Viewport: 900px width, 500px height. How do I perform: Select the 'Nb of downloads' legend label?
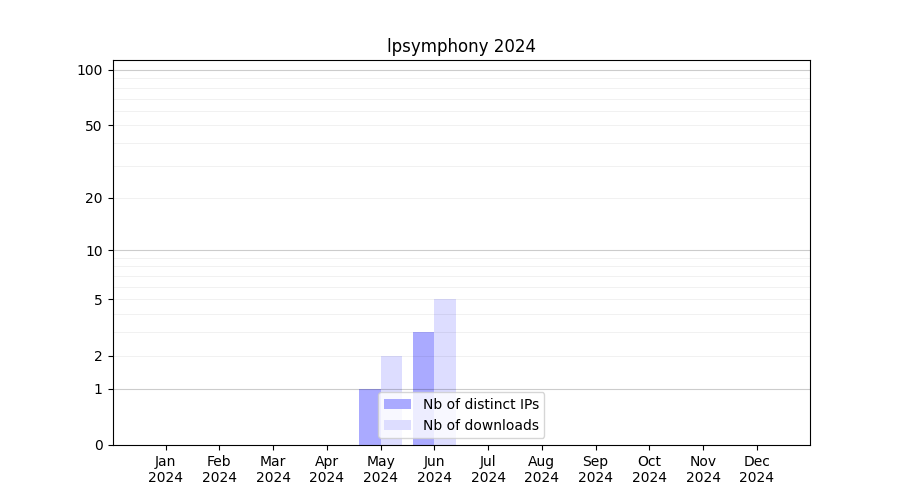tap(480, 426)
